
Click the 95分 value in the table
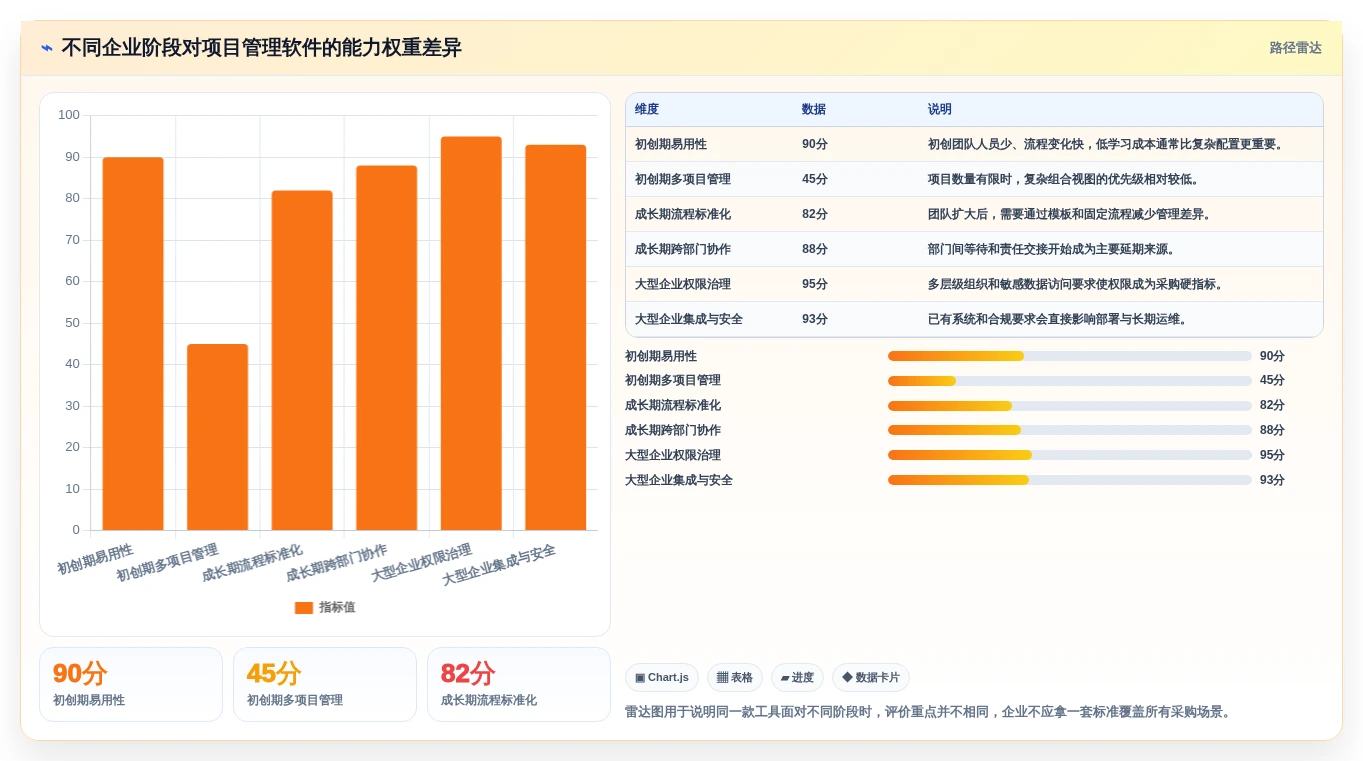pos(815,284)
